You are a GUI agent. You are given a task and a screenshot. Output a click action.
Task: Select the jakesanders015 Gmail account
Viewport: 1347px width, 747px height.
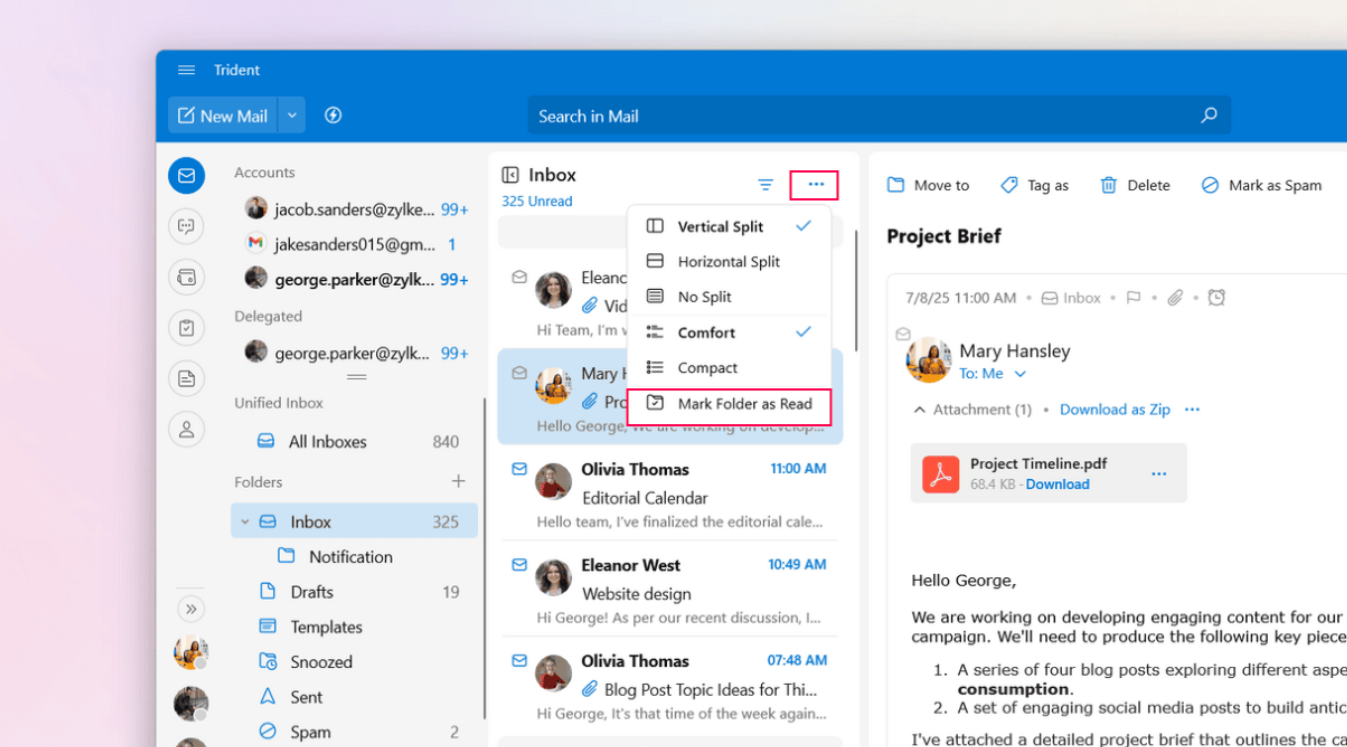point(355,243)
